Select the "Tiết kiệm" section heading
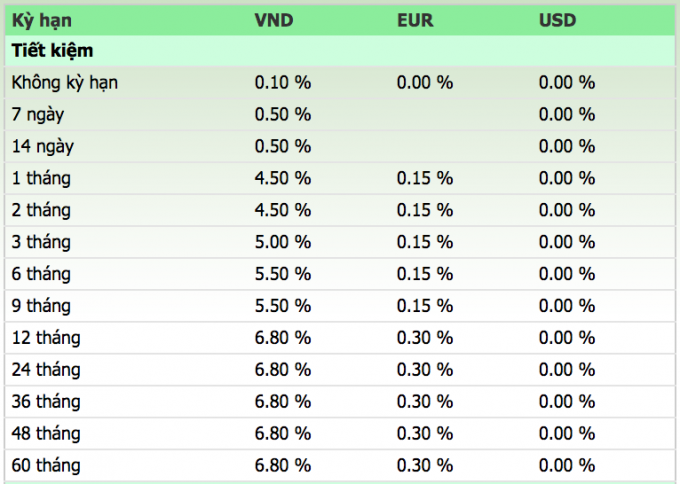Screen dimensions: 680x484 click(x=53, y=50)
